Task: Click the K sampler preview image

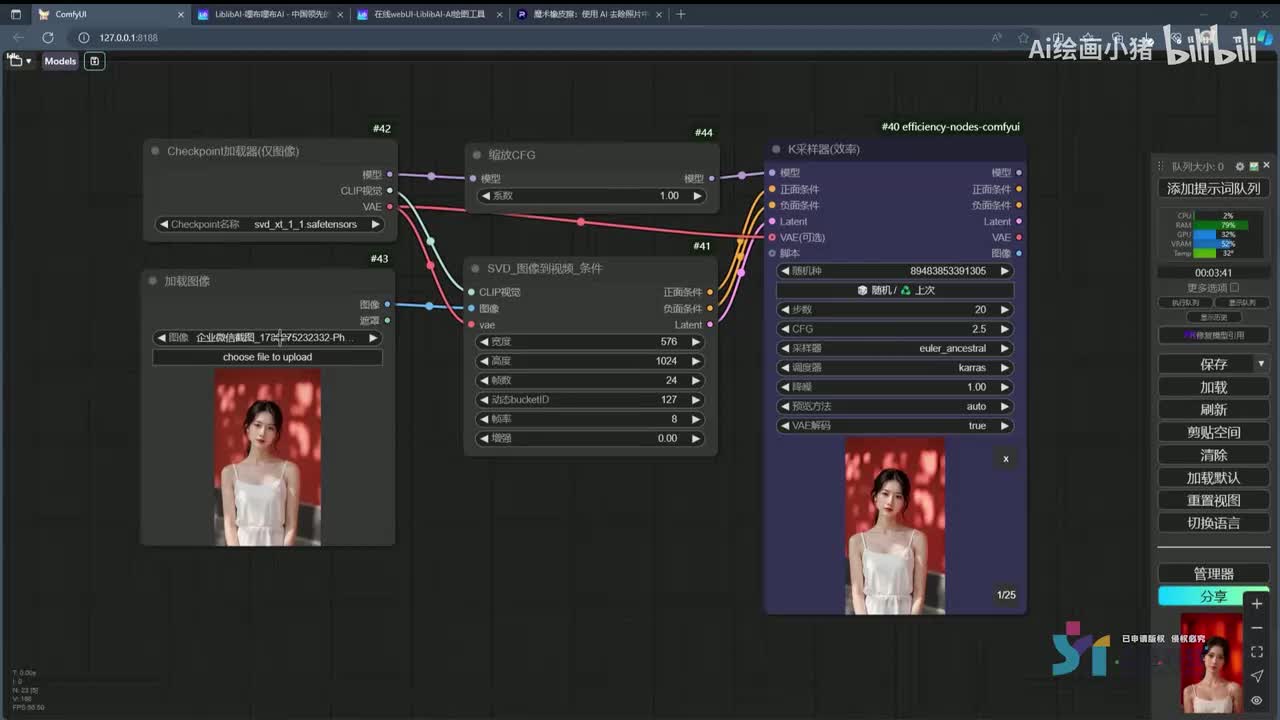Action: point(895,525)
